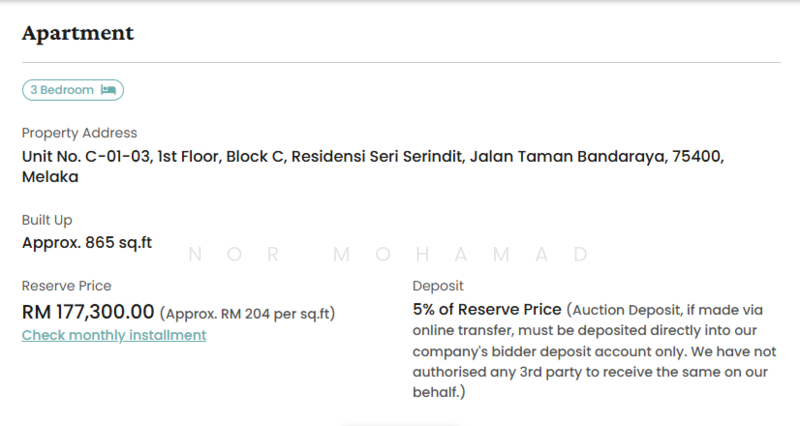
Task: Click the Reserve Price label
Action: click(x=67, y=286)
